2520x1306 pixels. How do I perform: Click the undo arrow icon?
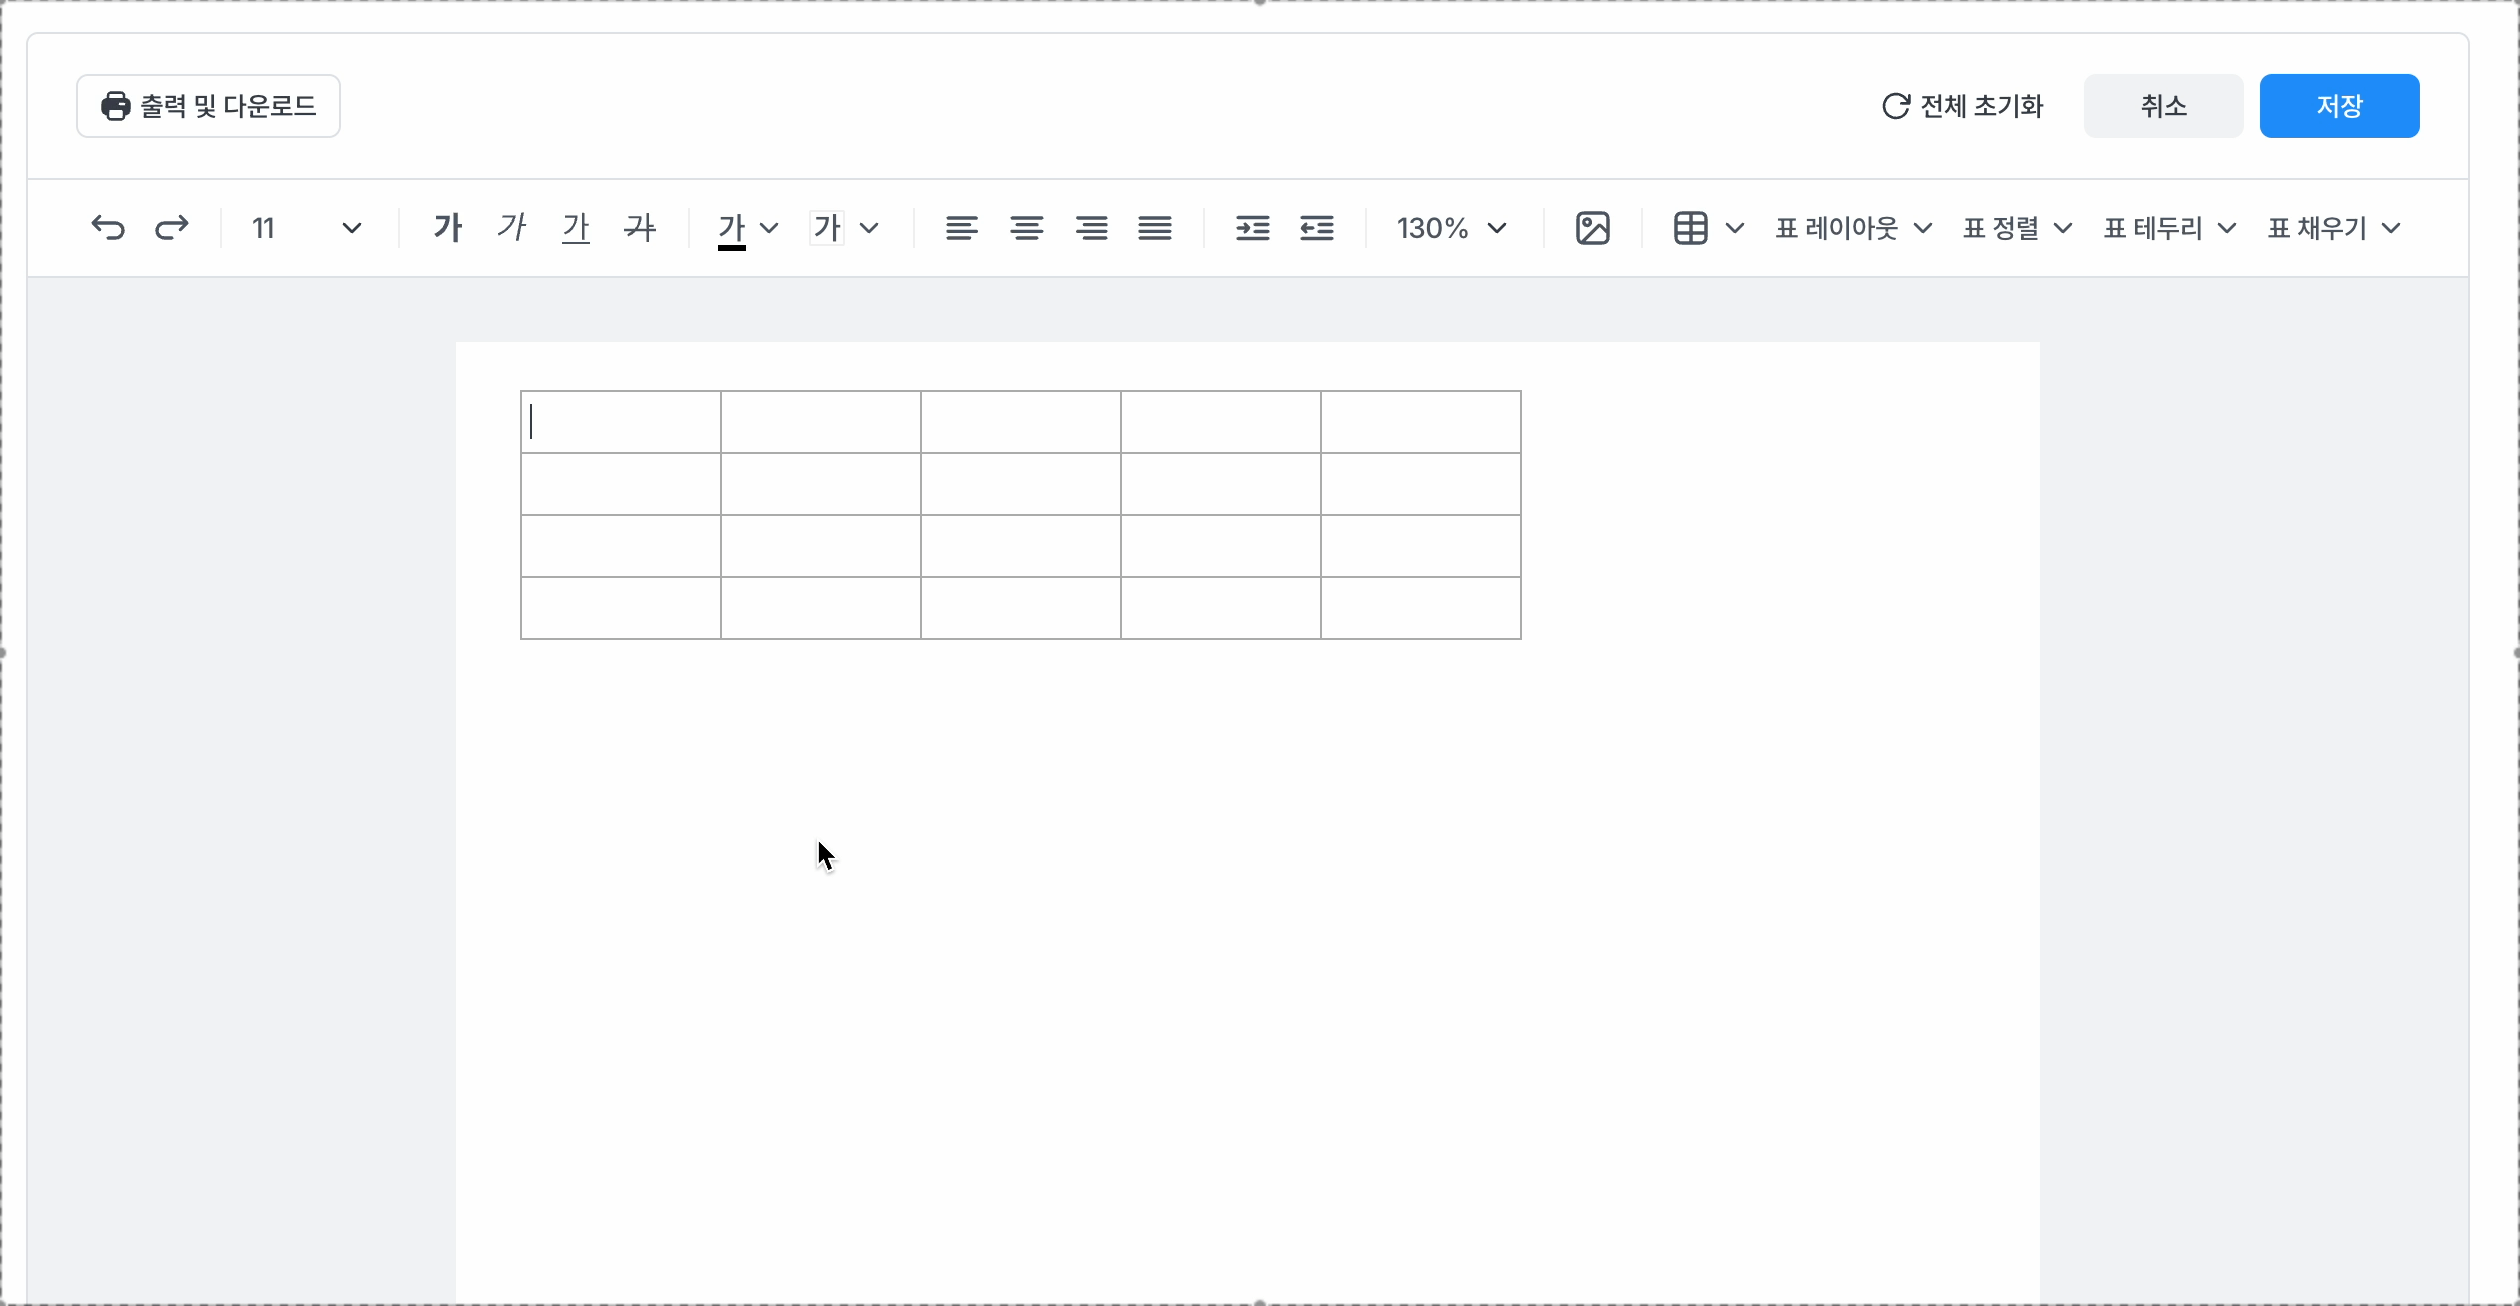[x=108, y=228]
